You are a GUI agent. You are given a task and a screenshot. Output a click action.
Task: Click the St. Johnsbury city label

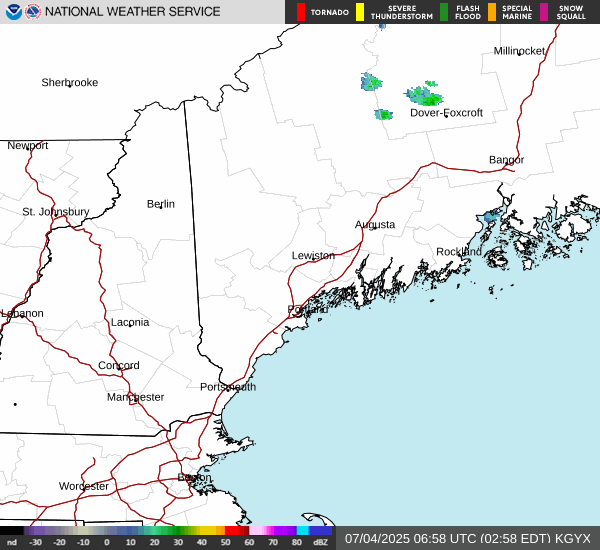click(55, 211)
